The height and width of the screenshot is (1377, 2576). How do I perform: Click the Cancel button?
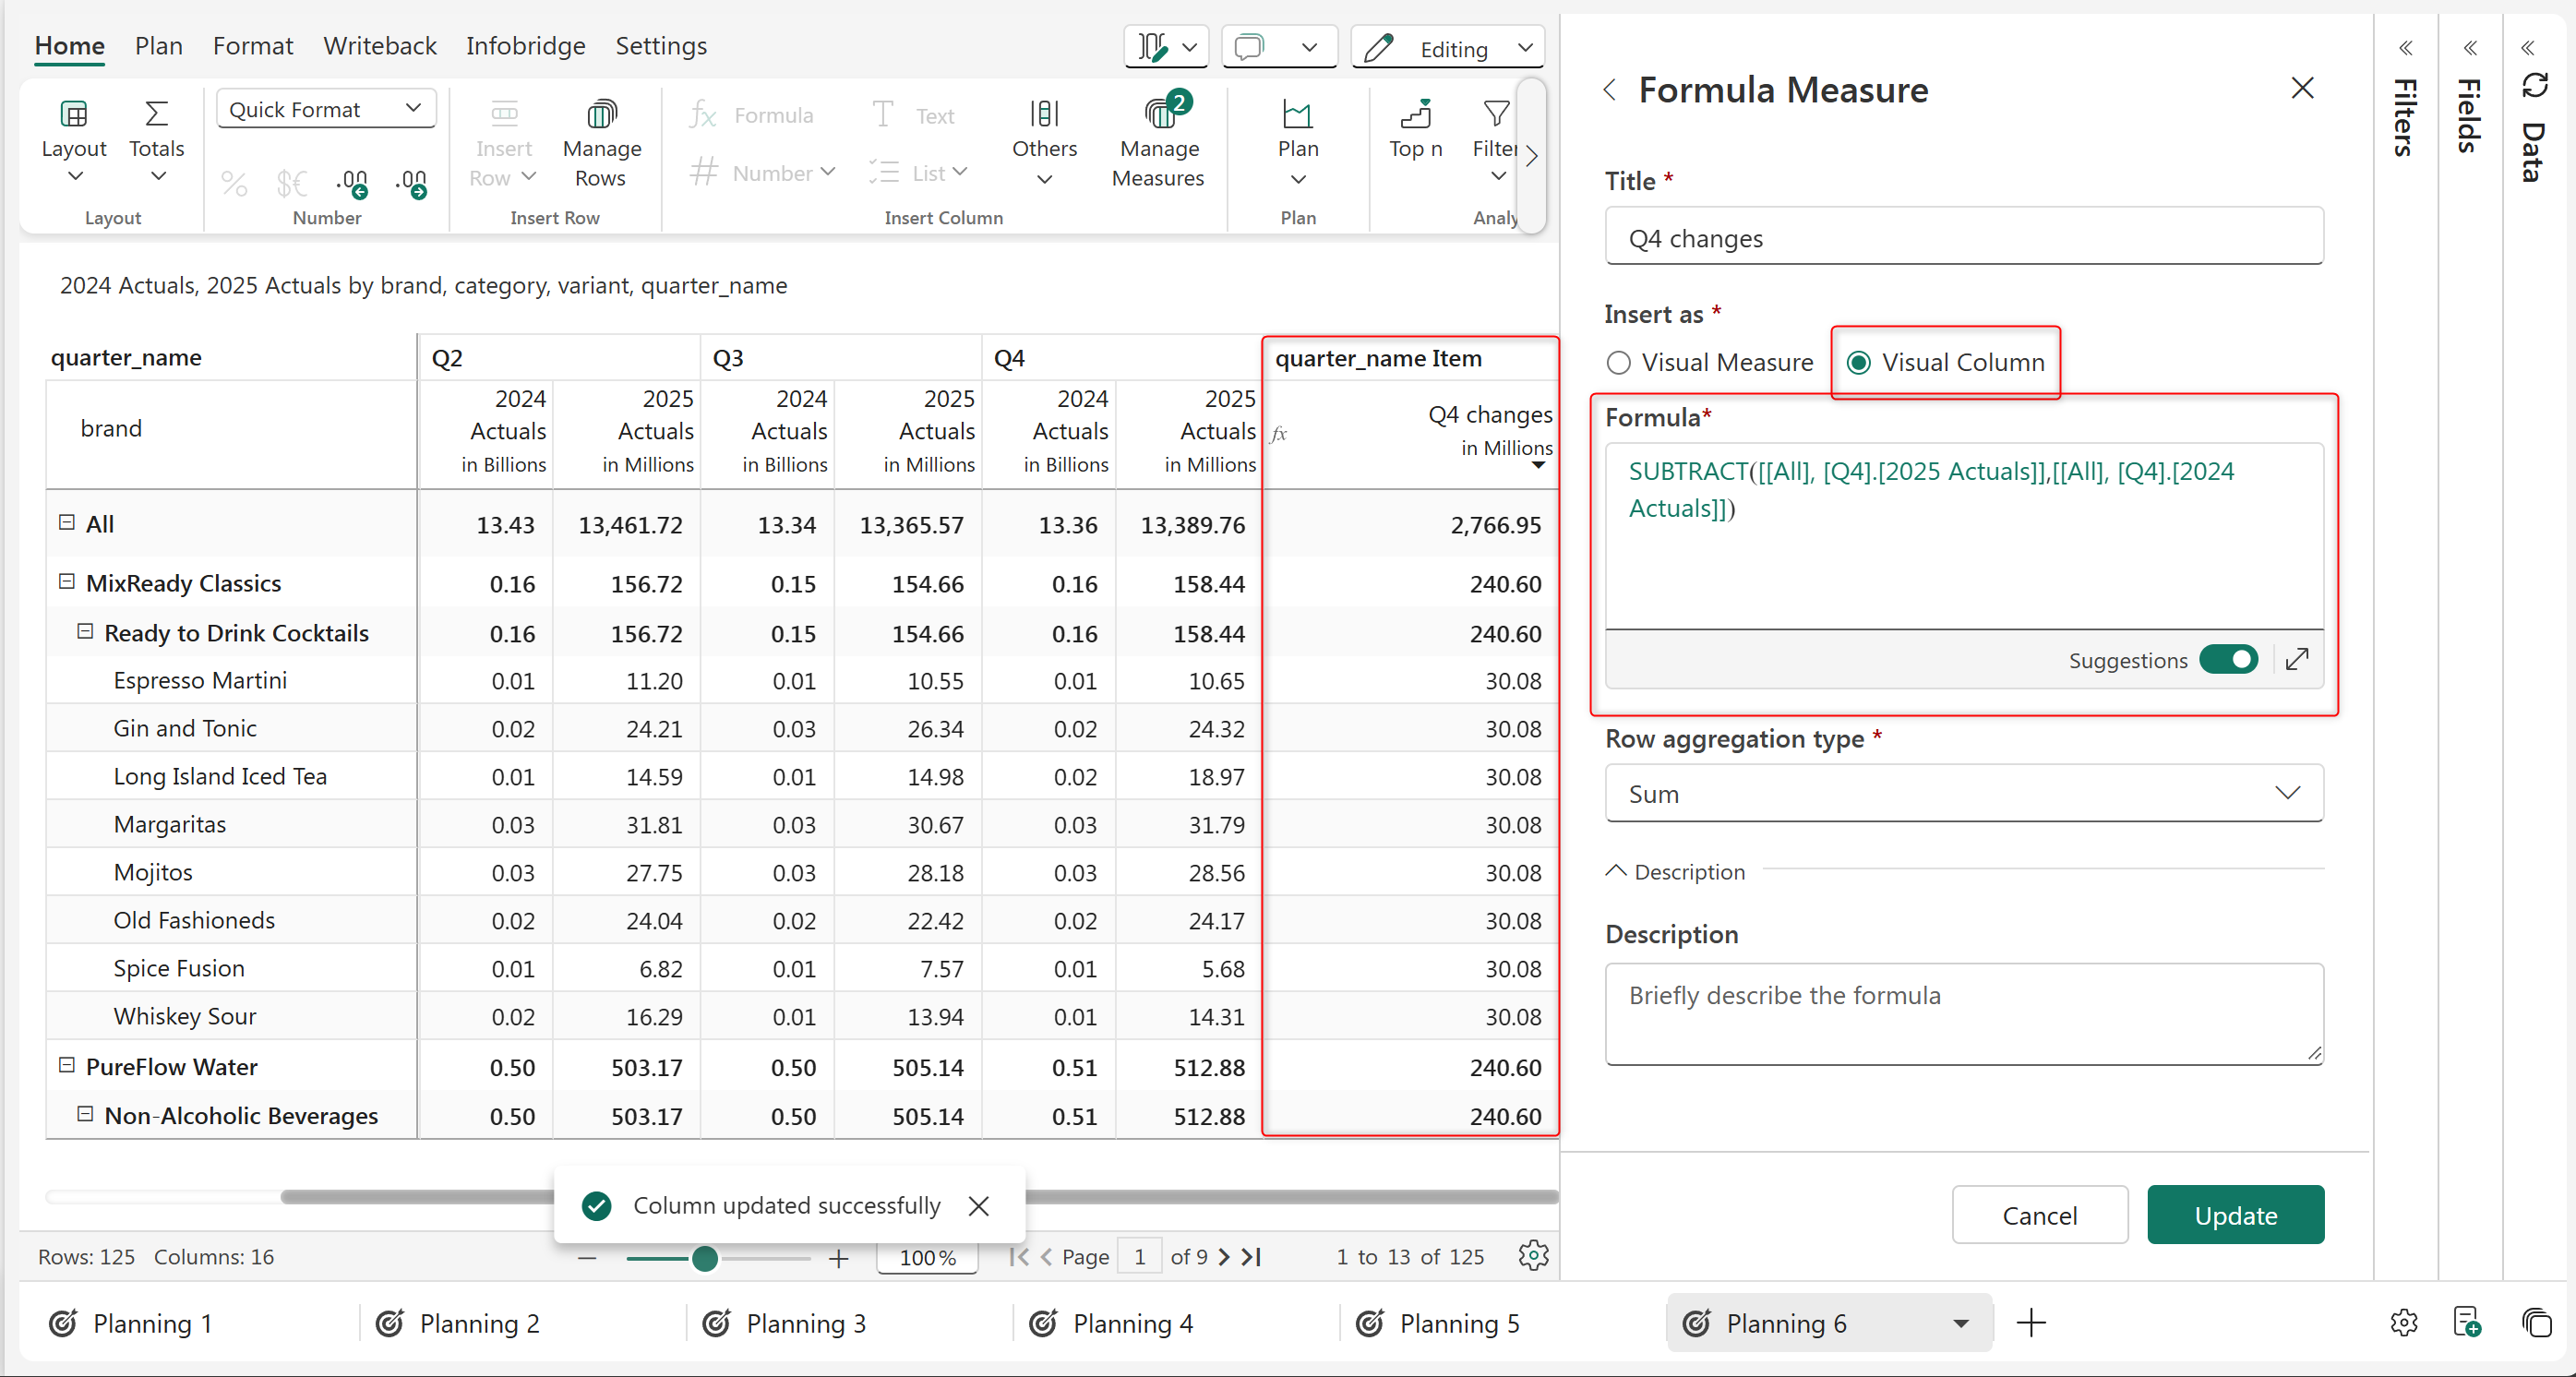click(2039, 1215)
